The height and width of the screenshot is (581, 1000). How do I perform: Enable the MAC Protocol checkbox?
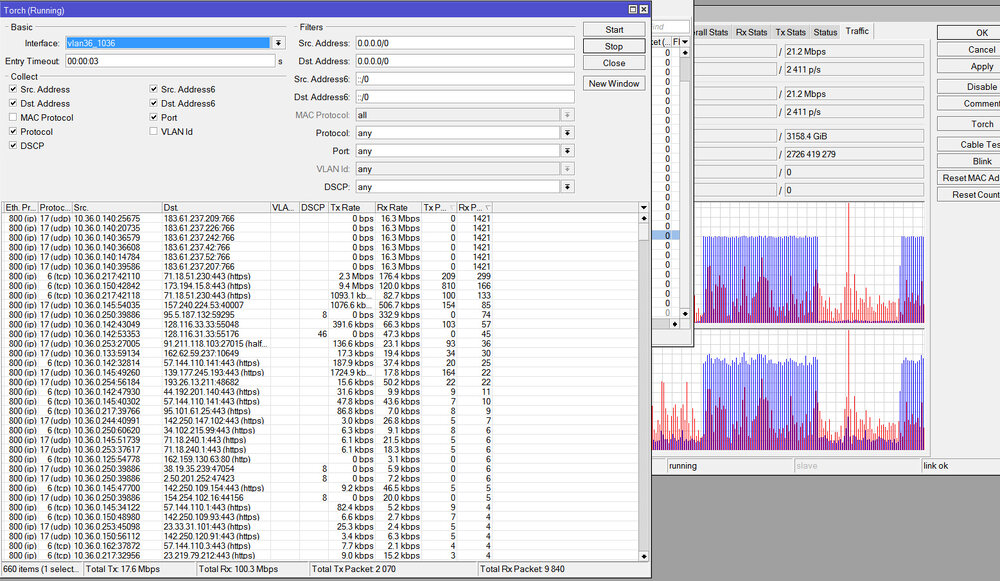coord(13,117)
